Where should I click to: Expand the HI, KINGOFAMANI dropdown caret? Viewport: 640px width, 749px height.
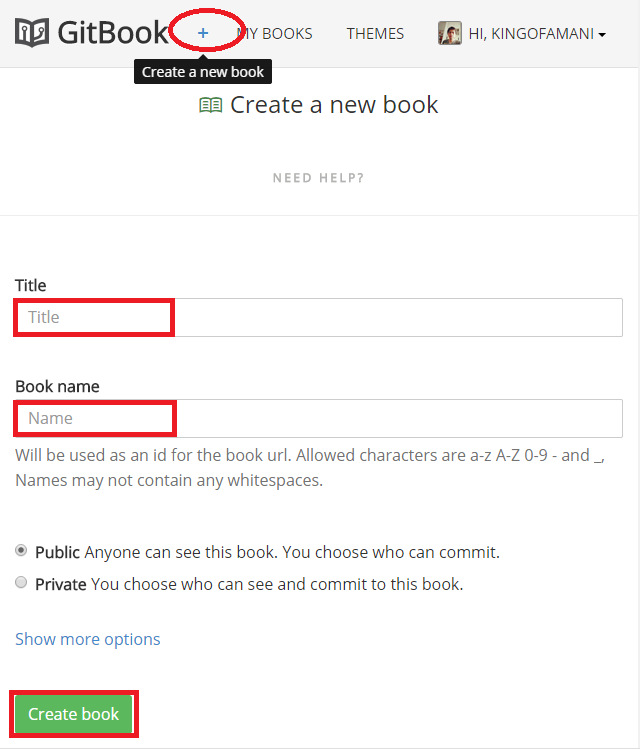pos(602,35)
